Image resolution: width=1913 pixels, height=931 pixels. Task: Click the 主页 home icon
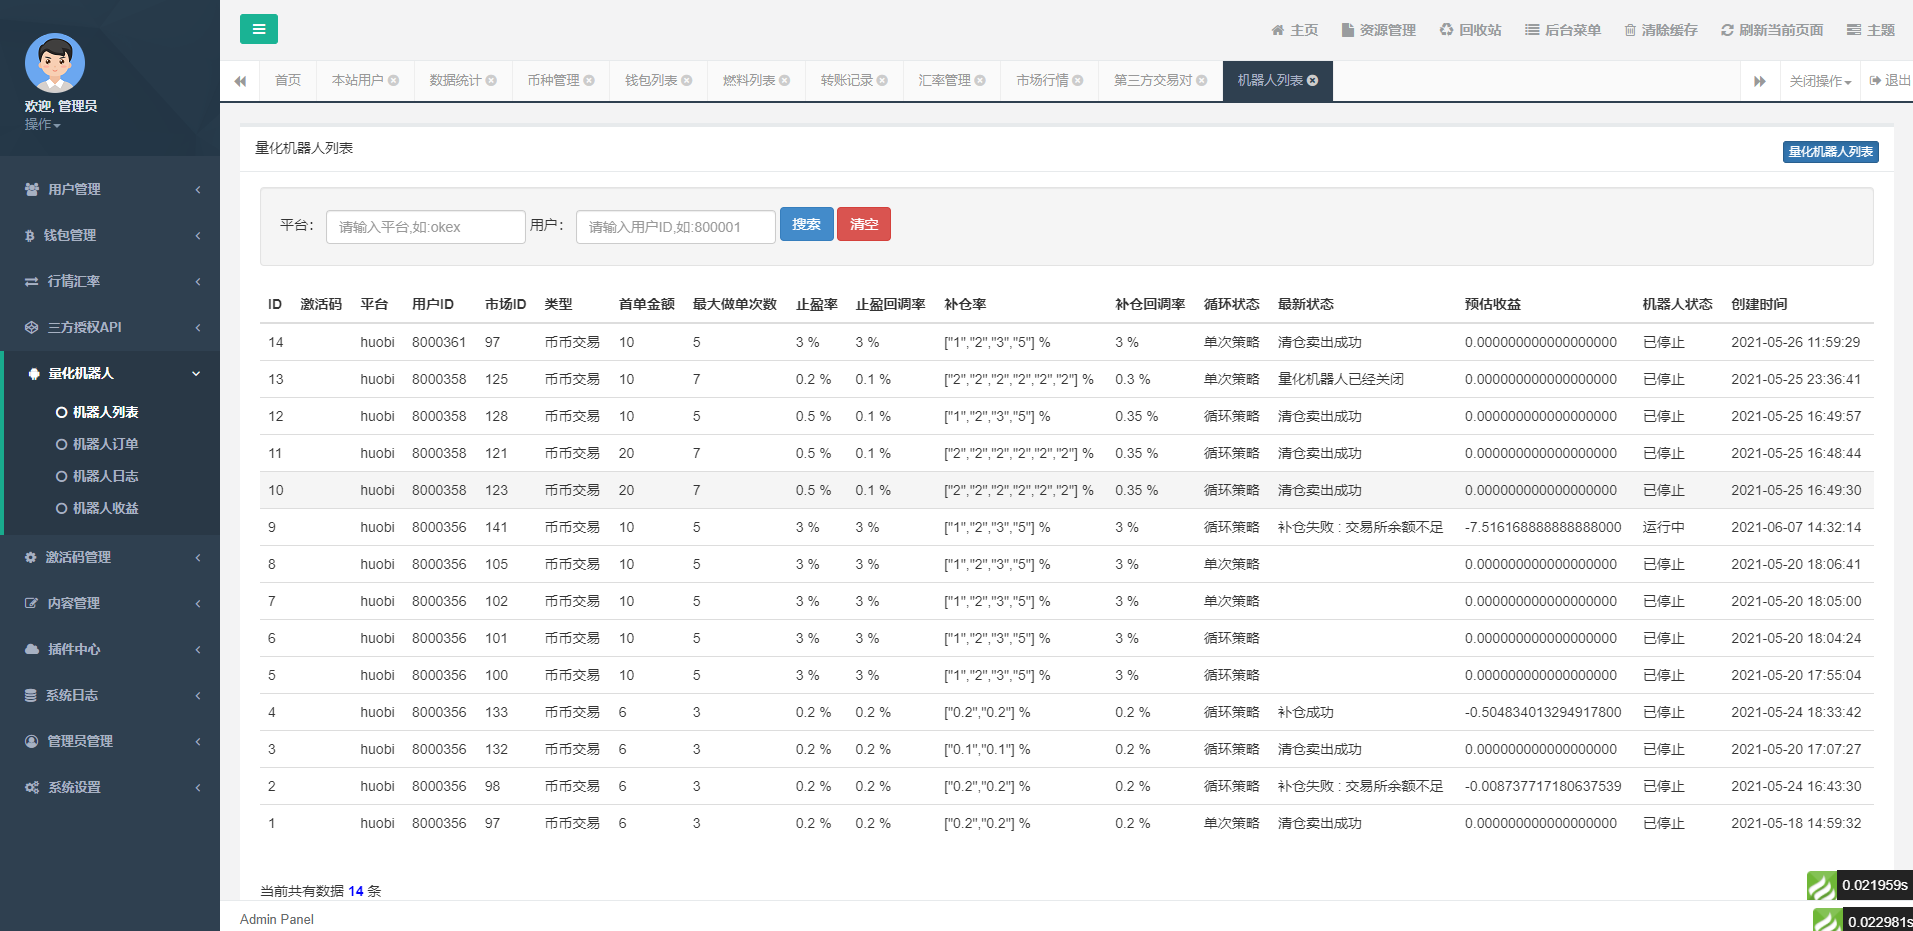coord(1294,29)
